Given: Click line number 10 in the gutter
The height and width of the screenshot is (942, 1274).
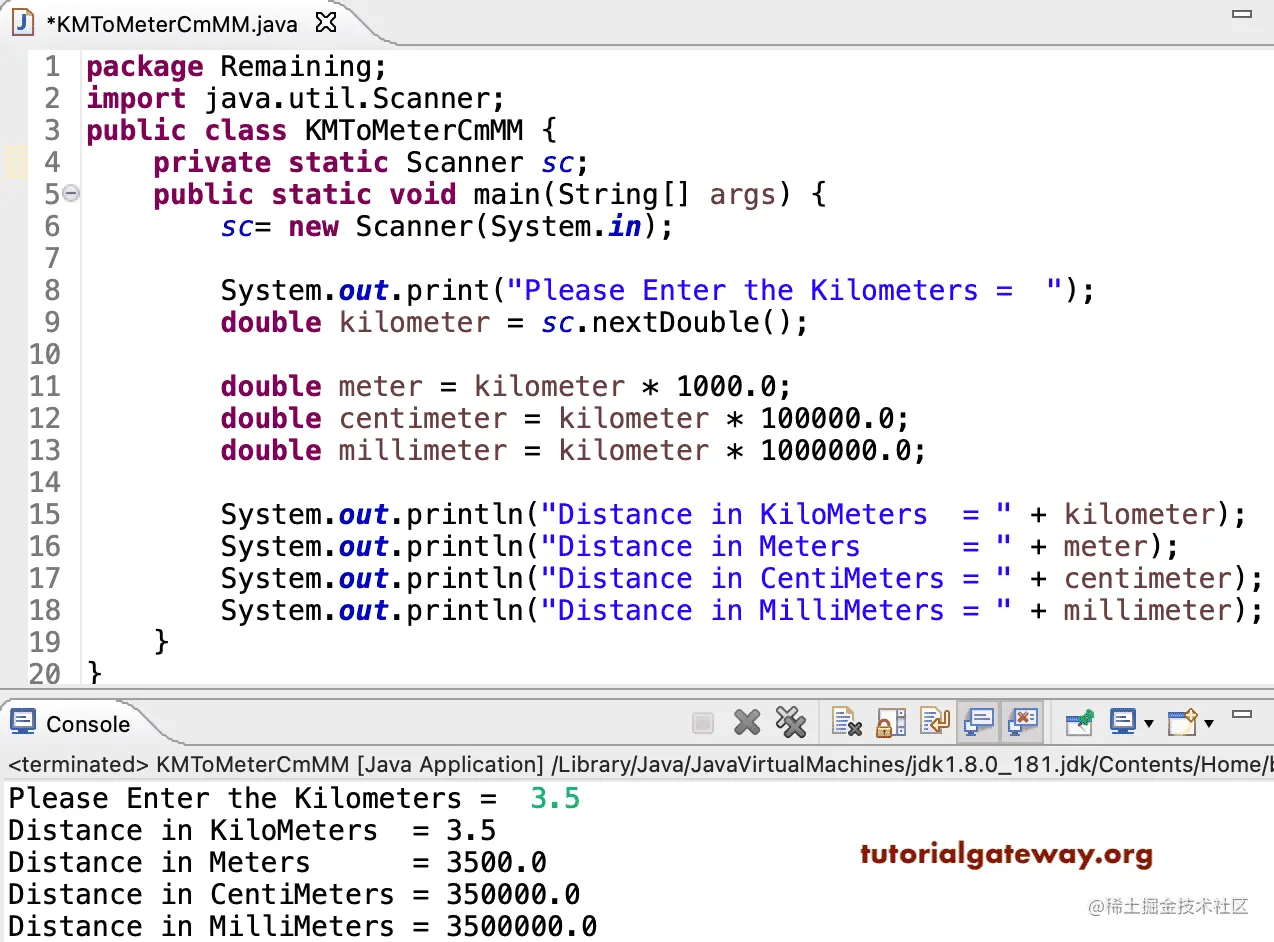Looking at the screenshot, I should pyautogui.click(x=44, y=355).
